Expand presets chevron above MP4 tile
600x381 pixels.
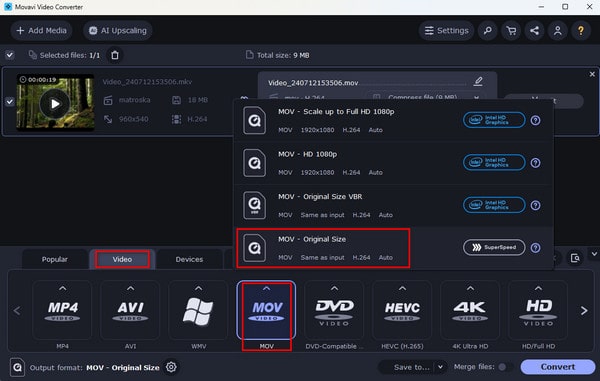click(x=63, y=288)
